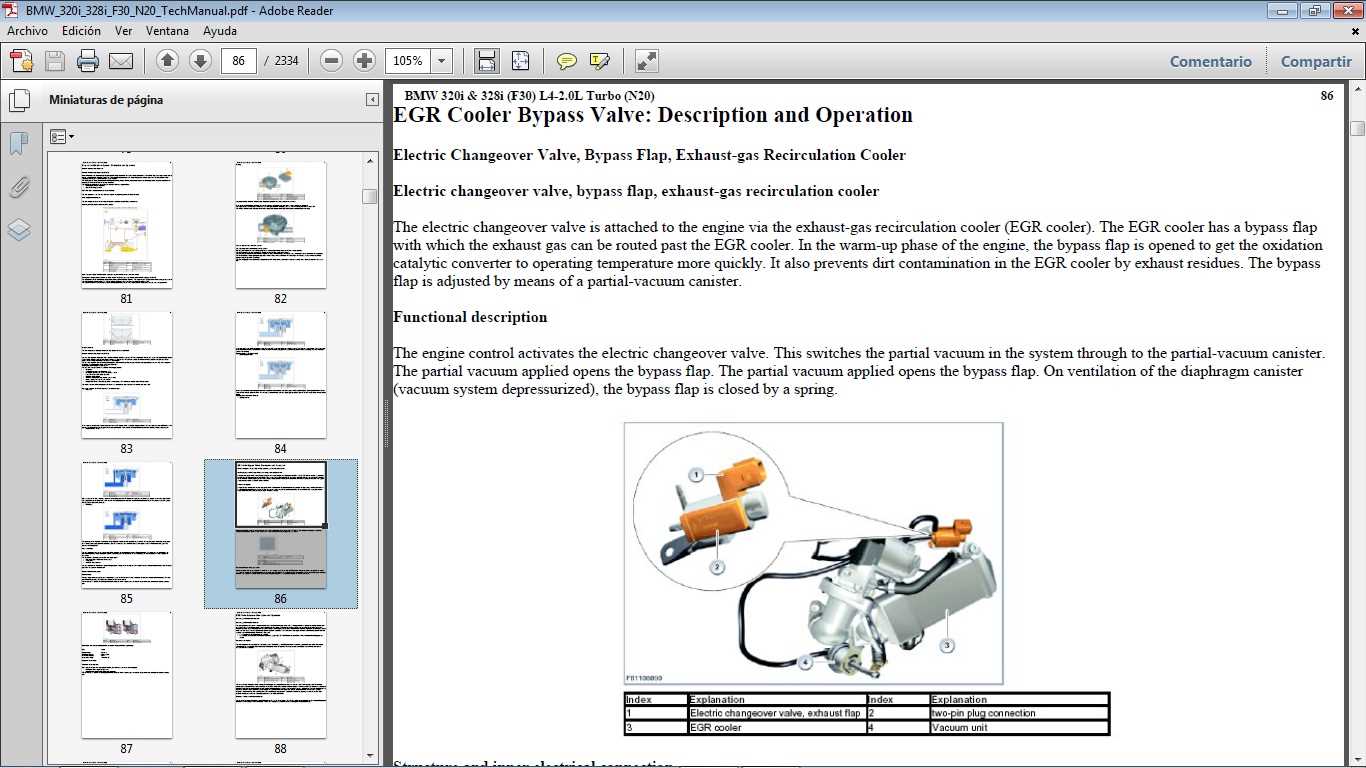
Task: Select page 87 thumbnail
Action: pos(126,675)
